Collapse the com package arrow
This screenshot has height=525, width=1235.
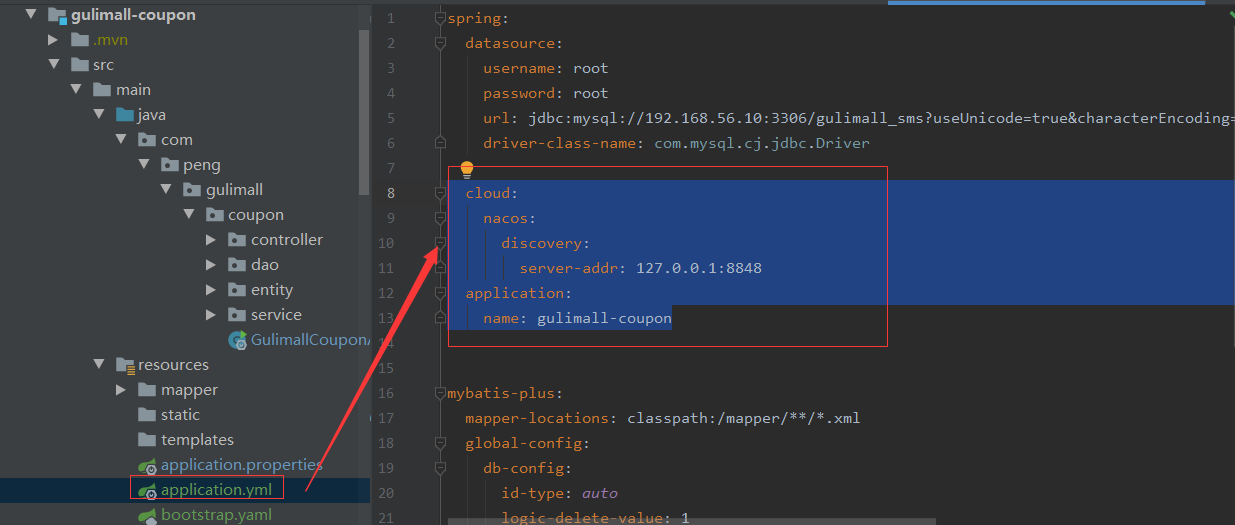(x=121, y=140)
